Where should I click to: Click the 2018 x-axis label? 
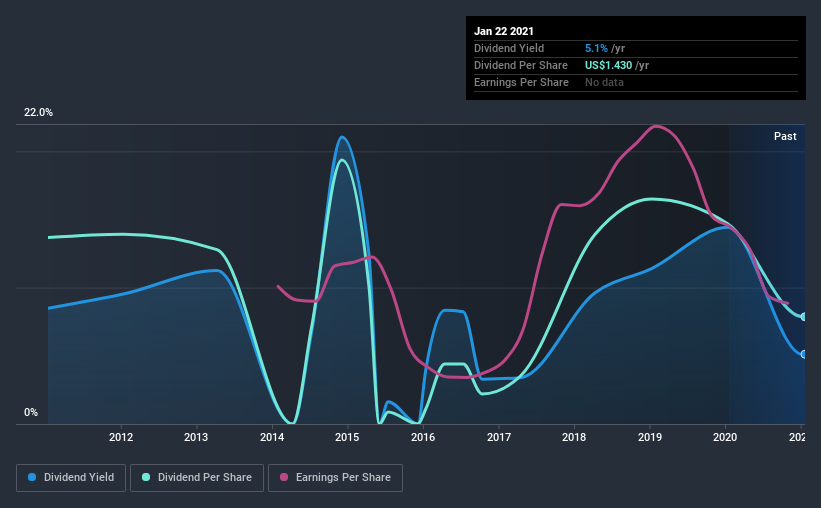point(574,437)
